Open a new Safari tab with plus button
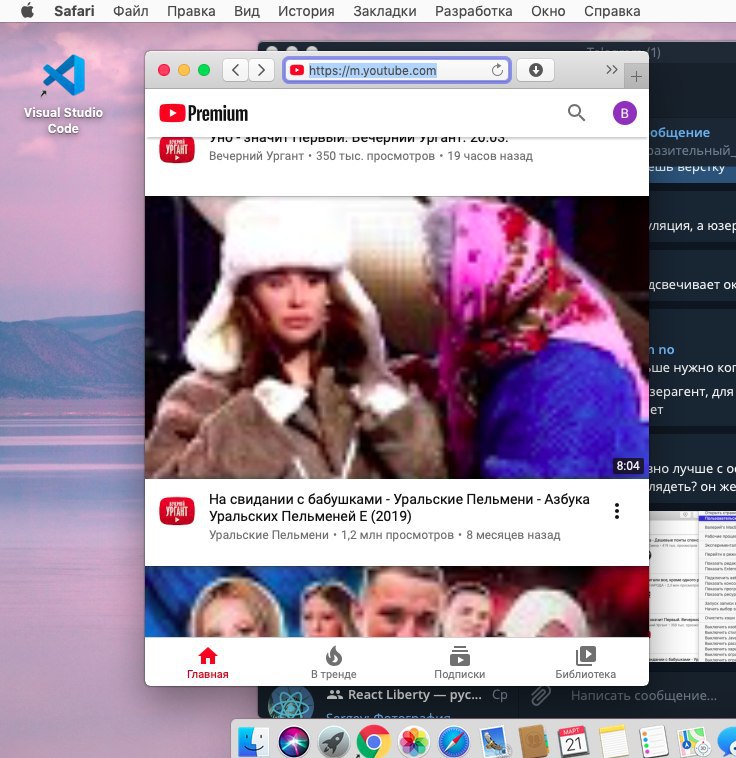The height and width of the screenshot is (758, 736). [636, 76]
